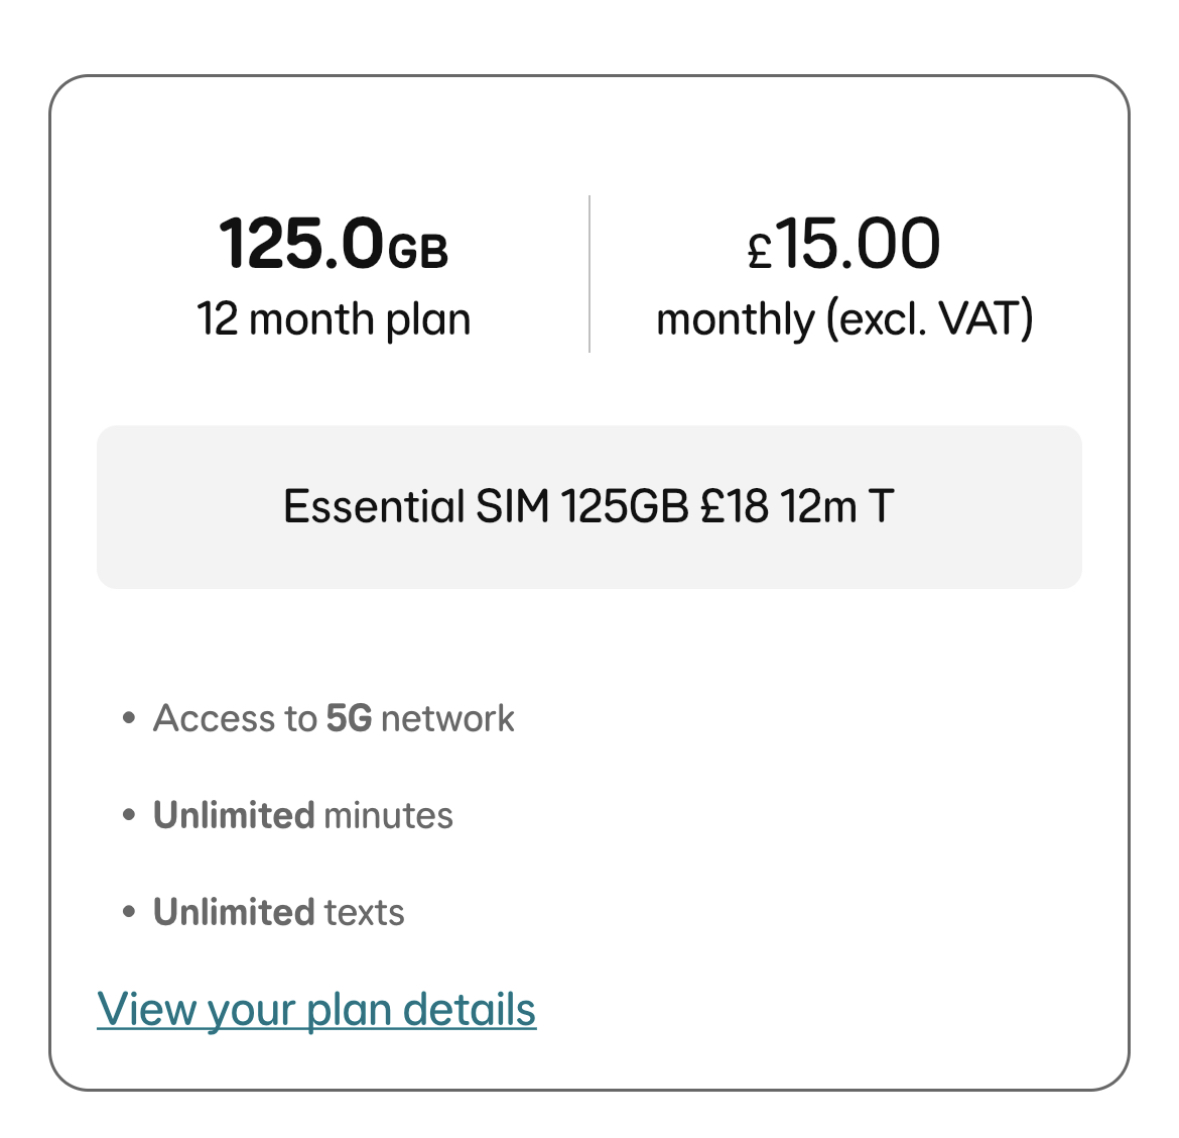The height and width of the screenshot is (1138, 1179).
Task: Click the 125.0GB data allowance heading
Action: [x=332, y=244]
